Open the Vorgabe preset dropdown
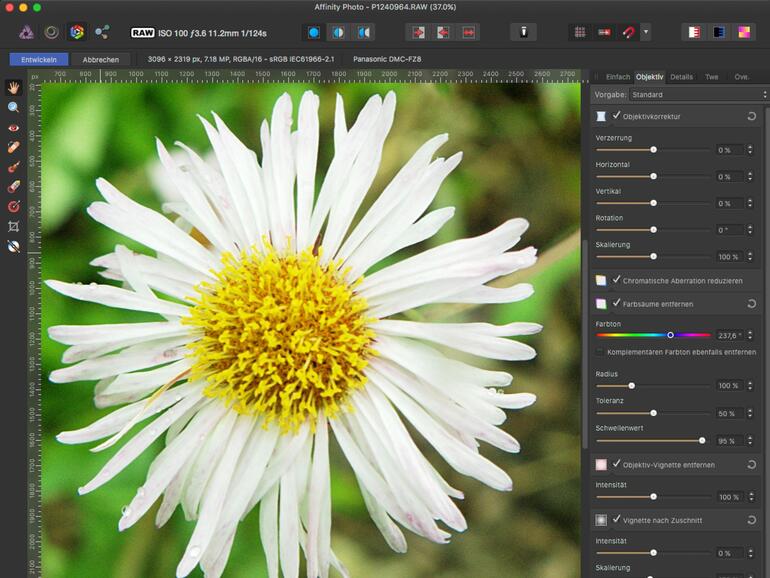Screen dimensions: 770x578 (x=697, y=95)
